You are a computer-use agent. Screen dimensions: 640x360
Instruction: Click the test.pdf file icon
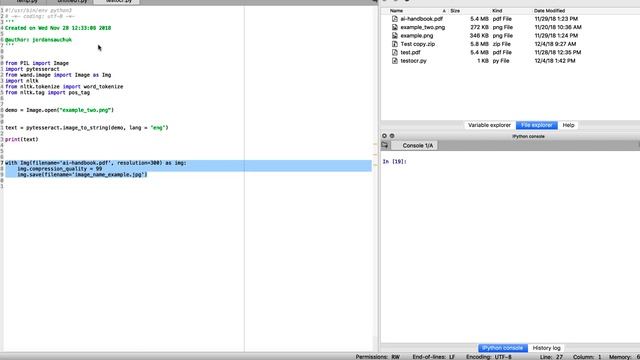point(394,52)
